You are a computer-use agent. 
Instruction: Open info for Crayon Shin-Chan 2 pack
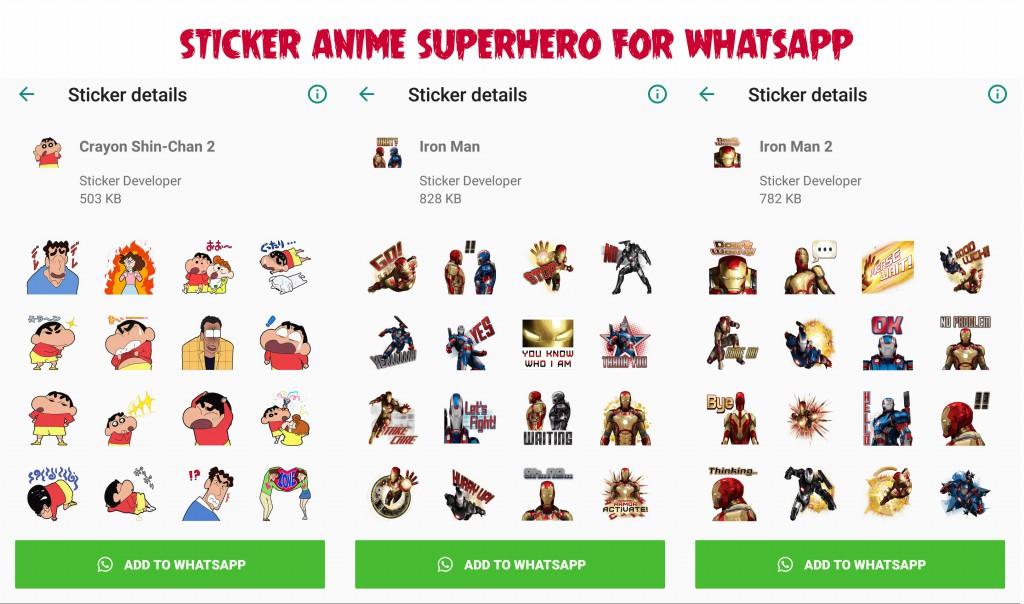tap(317, 95)
